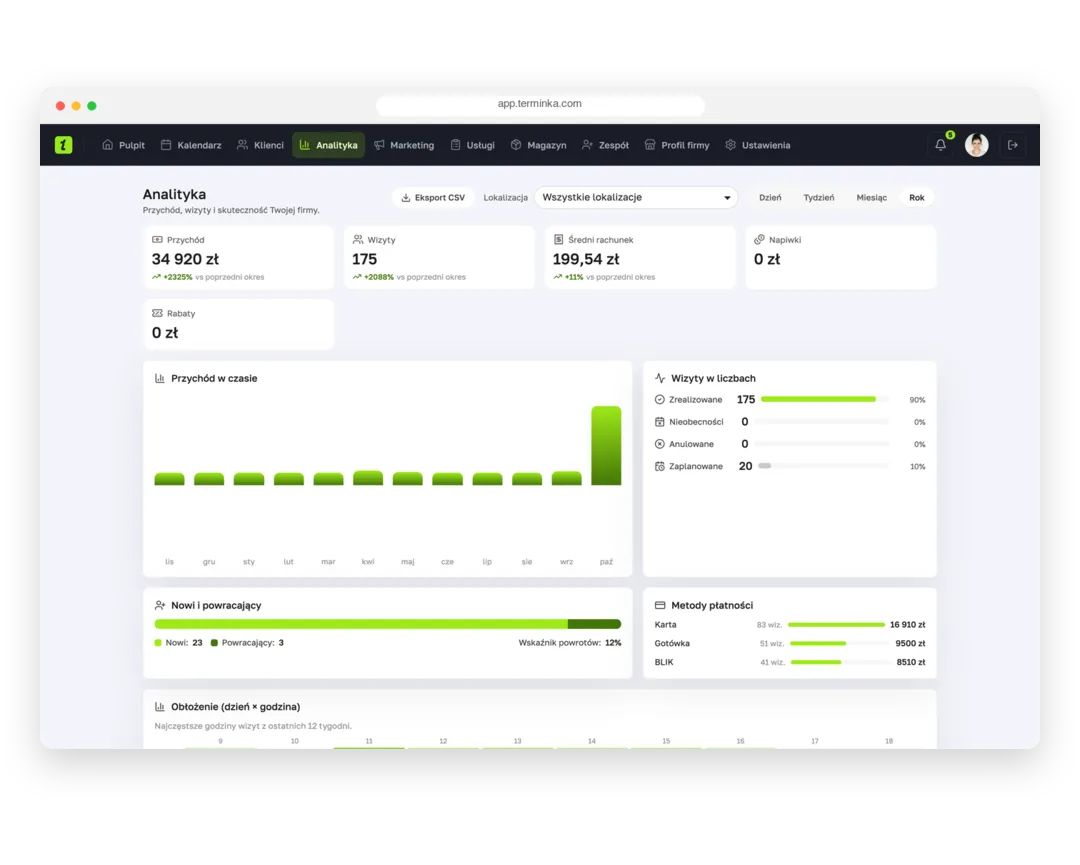Click the app.terminka.com address bar
The image size is (1080, 865).
(x=540, y=104)
